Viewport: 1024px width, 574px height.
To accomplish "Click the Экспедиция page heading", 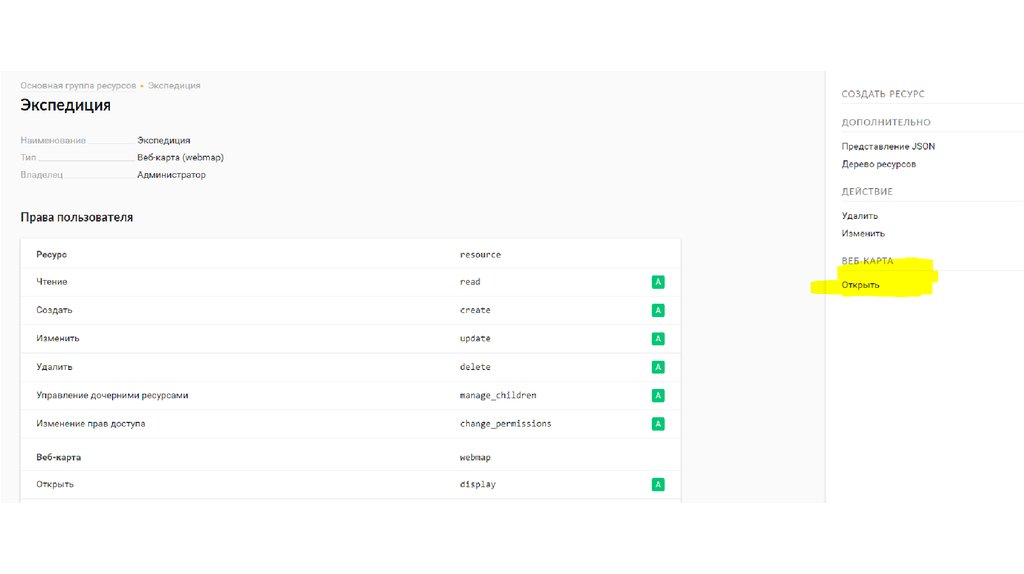I will click(x=65, y=105).
